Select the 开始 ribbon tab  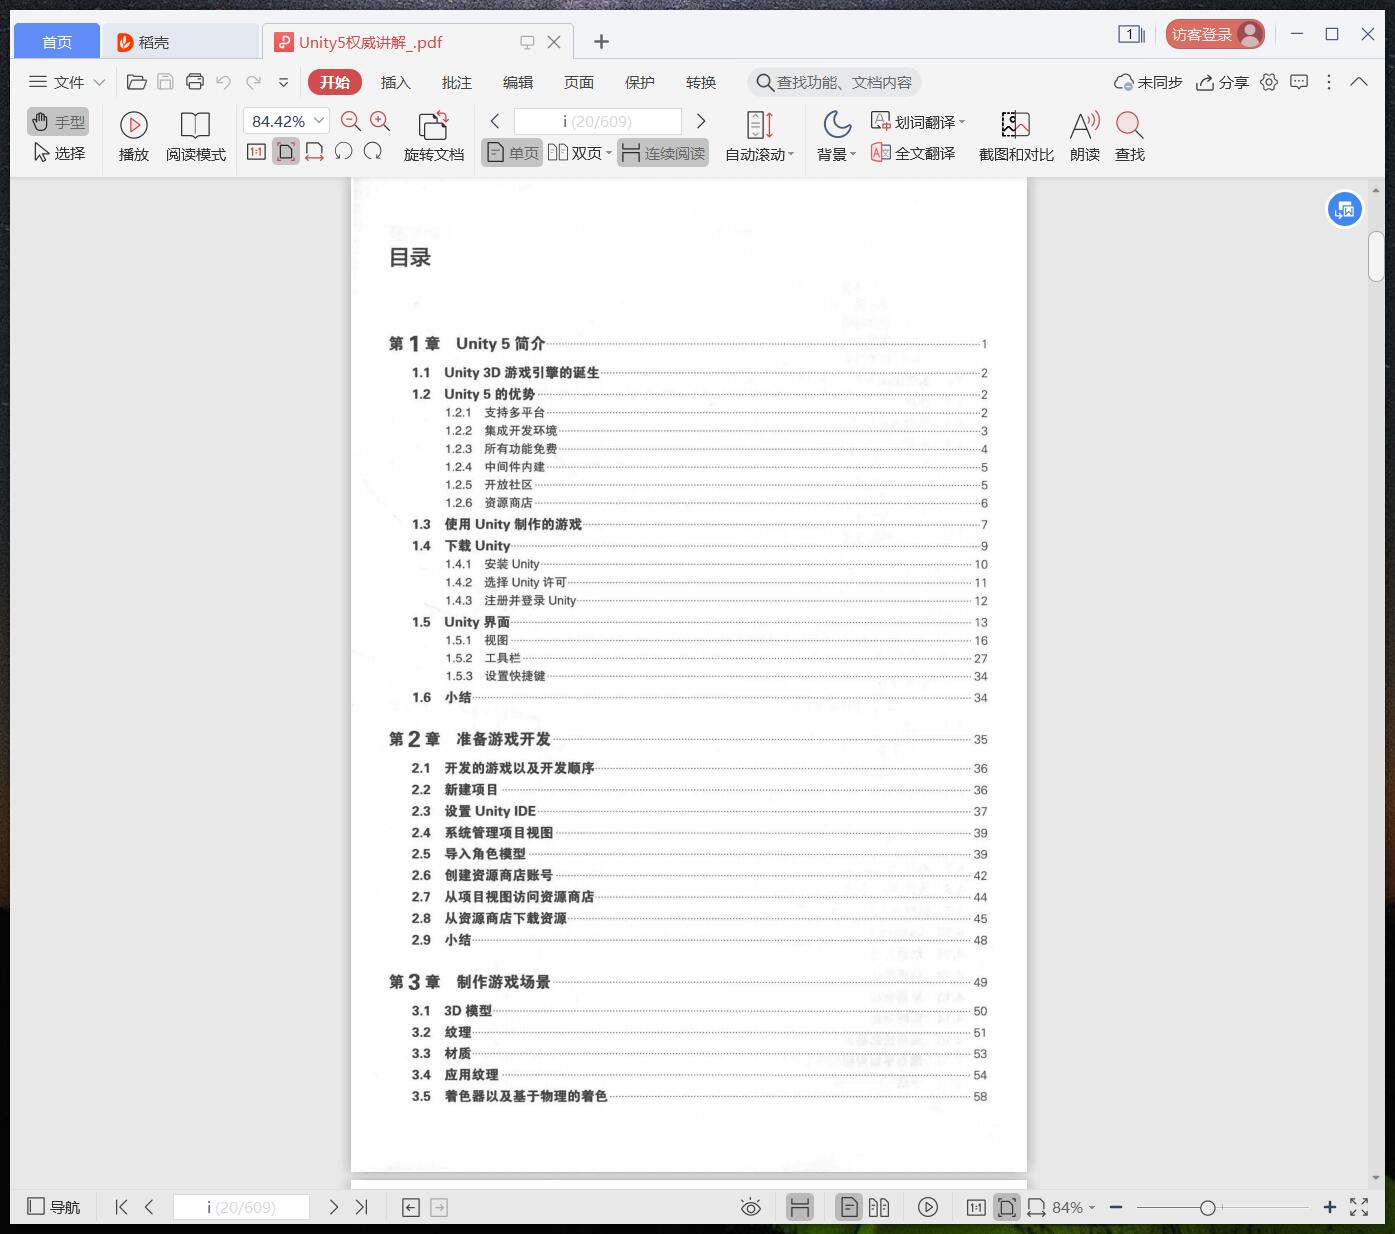click(335, 82)
